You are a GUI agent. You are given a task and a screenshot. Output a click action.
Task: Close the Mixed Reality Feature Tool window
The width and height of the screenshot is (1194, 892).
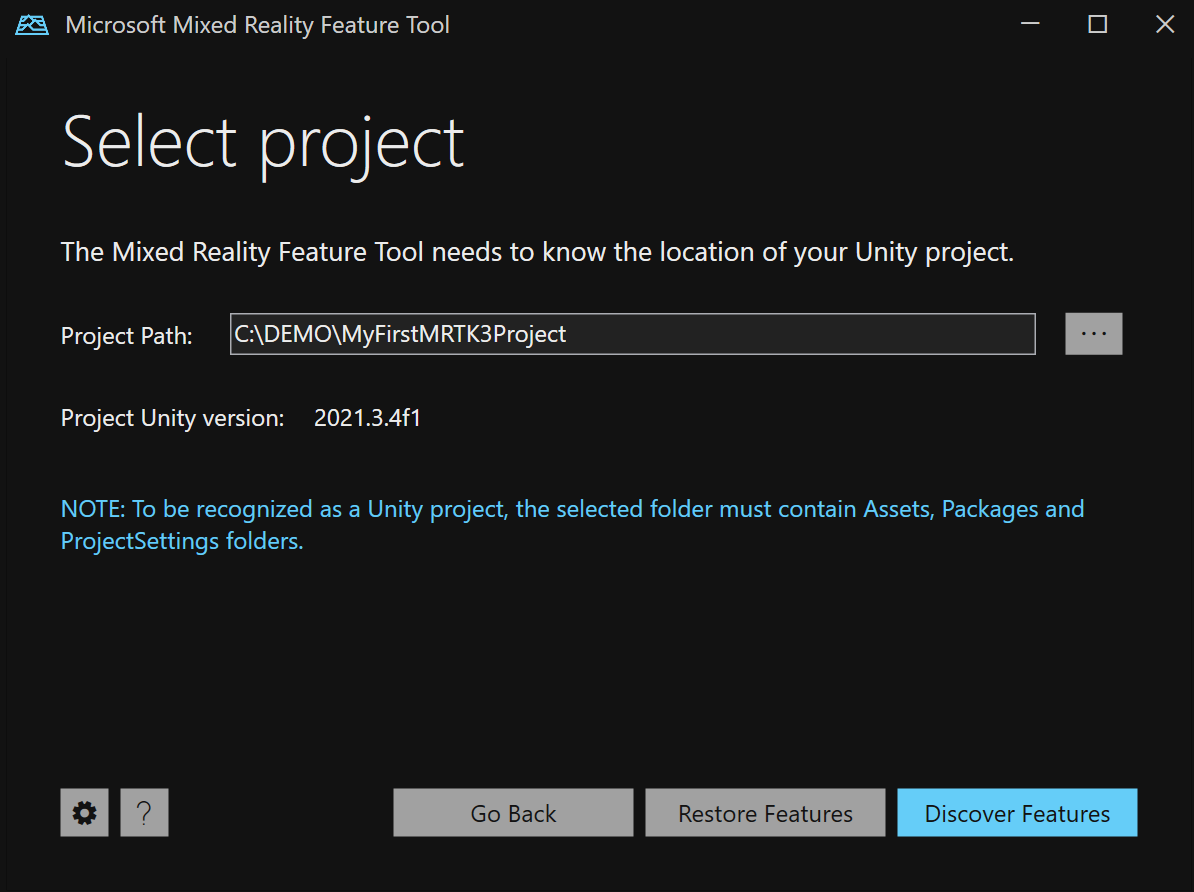1164,24
